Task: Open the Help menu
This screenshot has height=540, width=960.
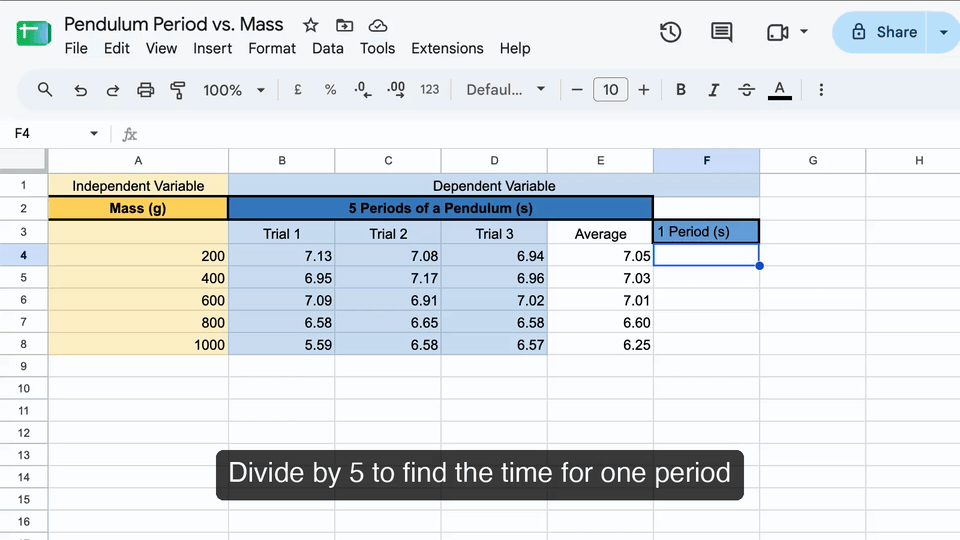Action: point(515,48)
